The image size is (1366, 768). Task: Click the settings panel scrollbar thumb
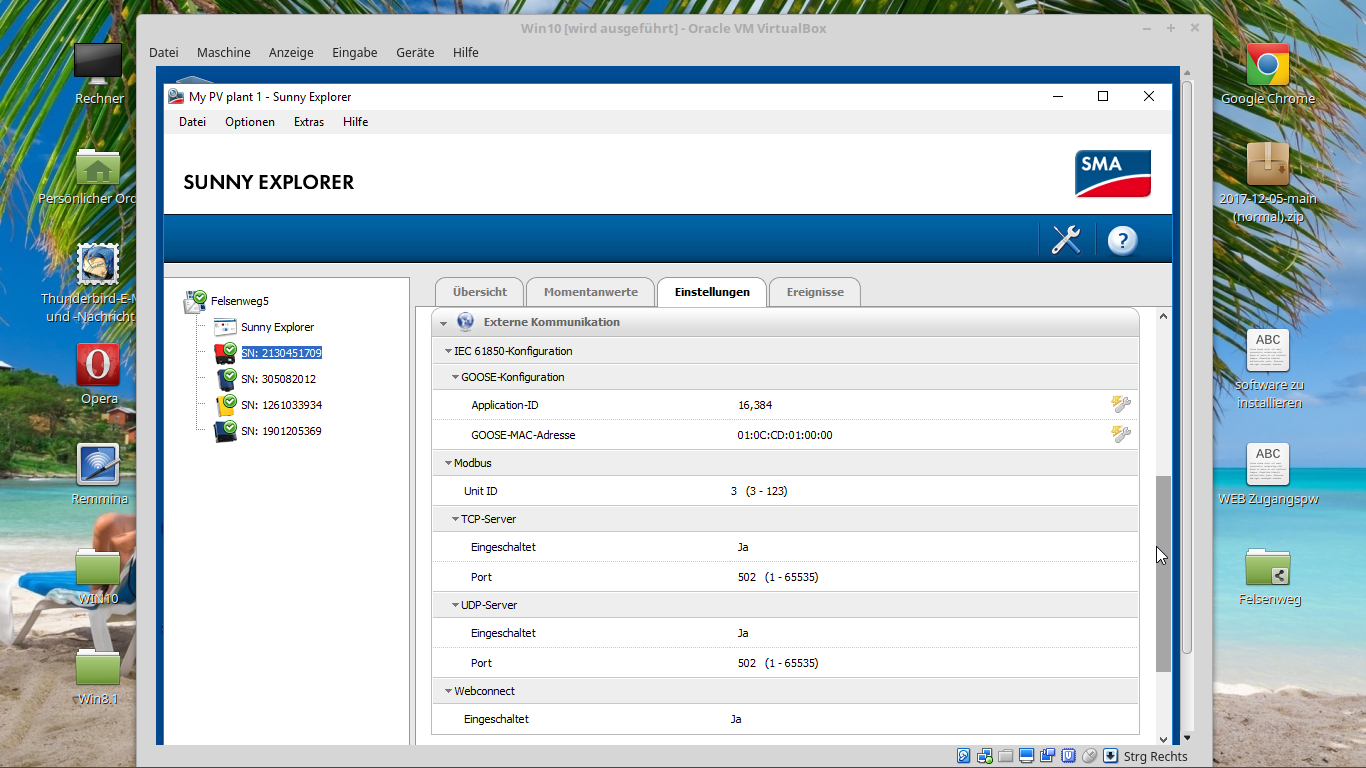coord(1163,573)
